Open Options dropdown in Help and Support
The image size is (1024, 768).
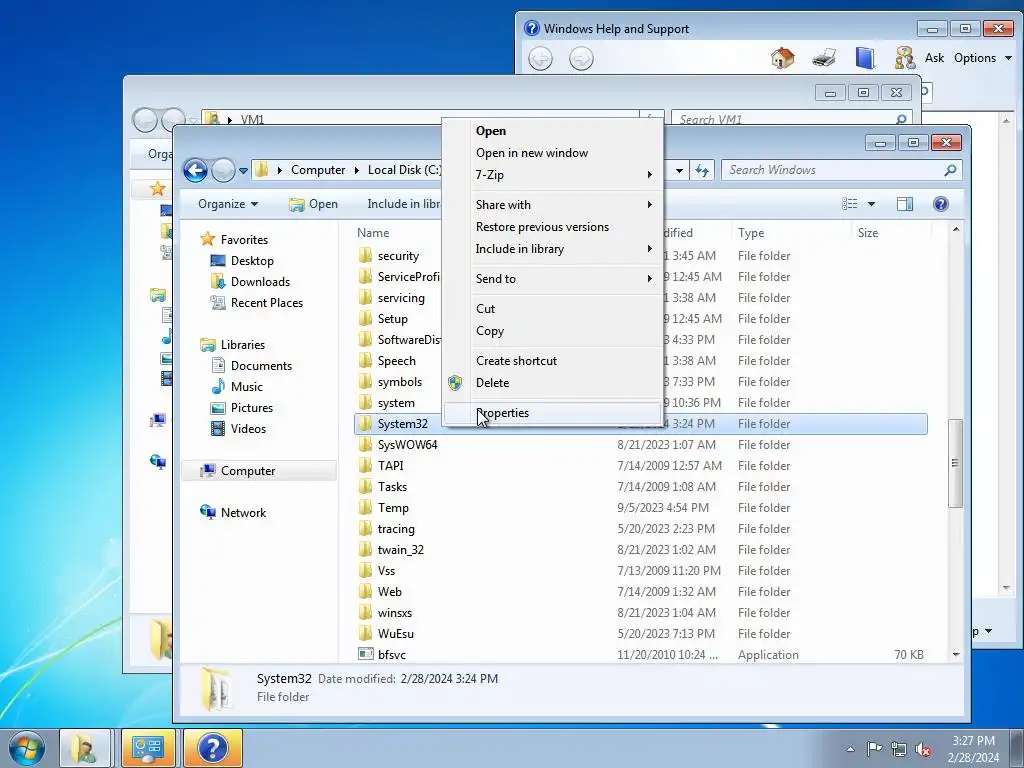tap(983, 58)
